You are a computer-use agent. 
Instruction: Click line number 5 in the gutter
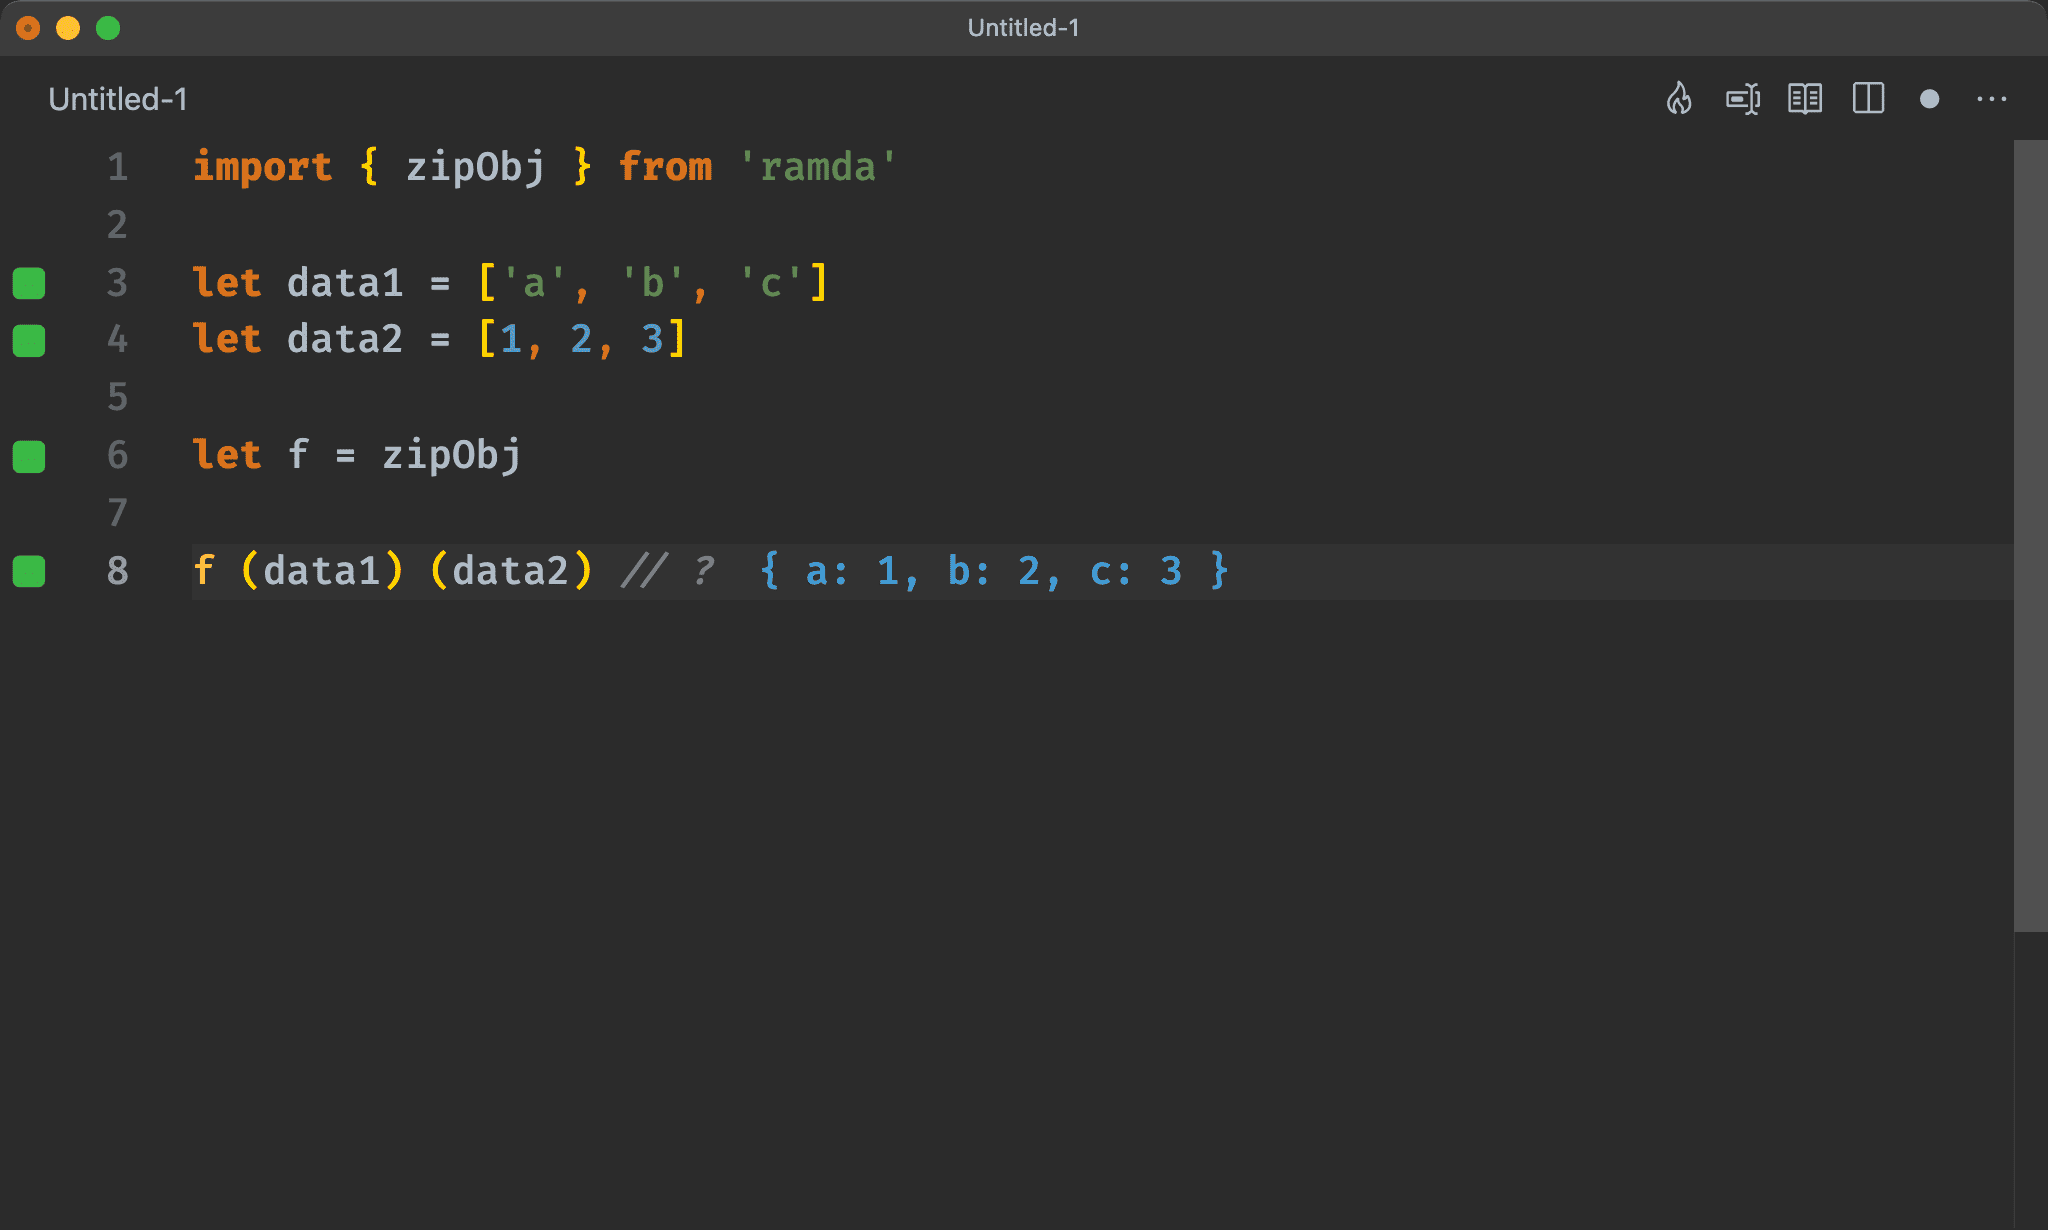pos(118,397)
